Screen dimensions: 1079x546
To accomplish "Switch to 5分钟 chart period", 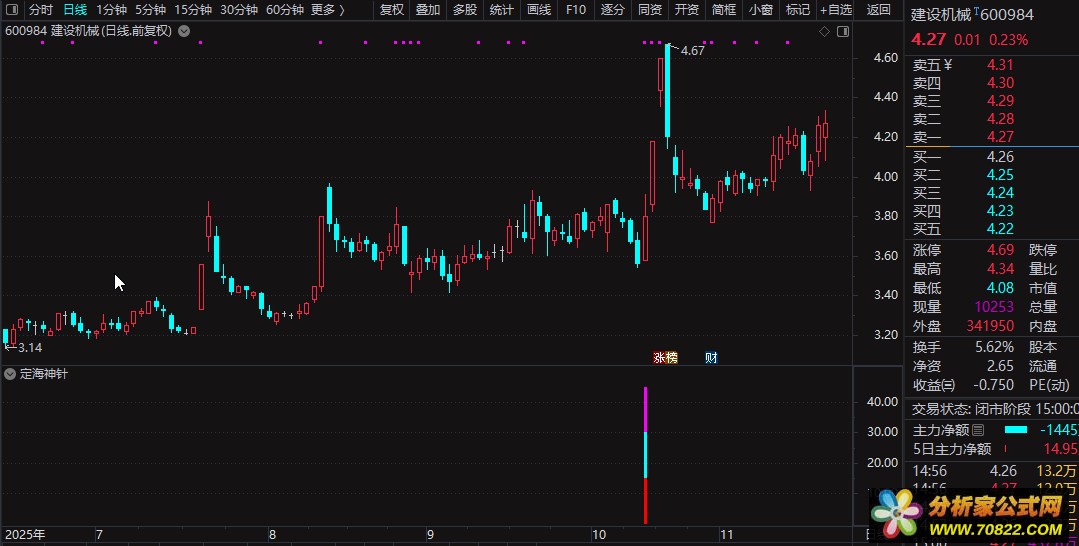I will click(150, 10).
